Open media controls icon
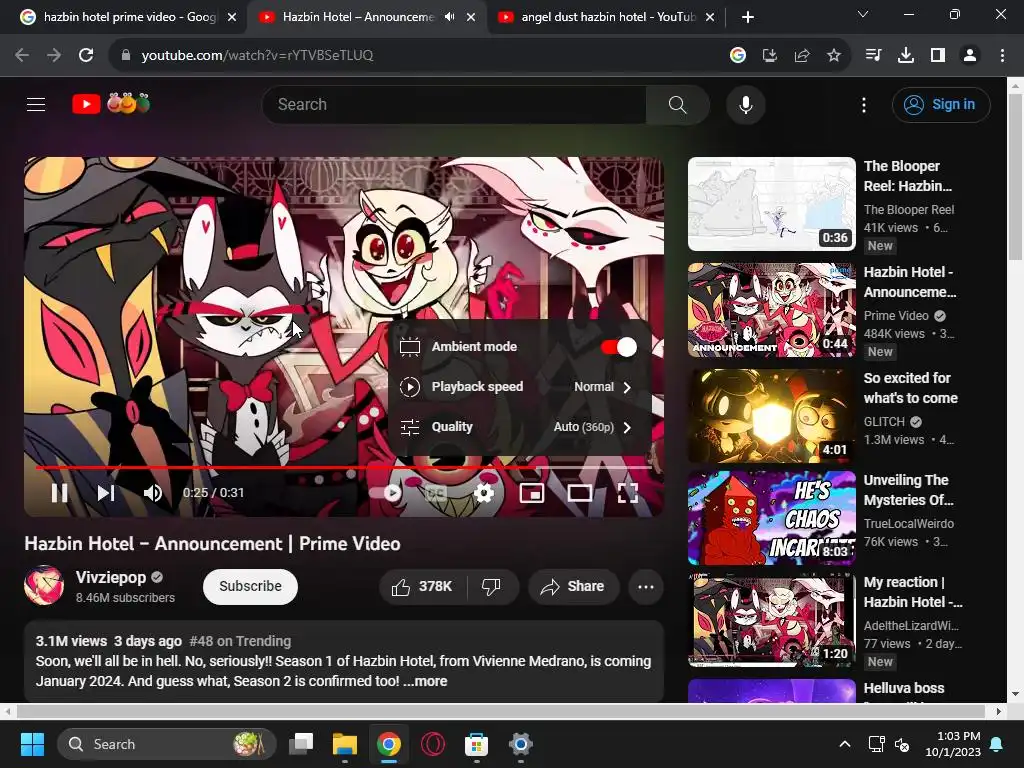The width and height of the screenshot is (1024, 768). 873,56
